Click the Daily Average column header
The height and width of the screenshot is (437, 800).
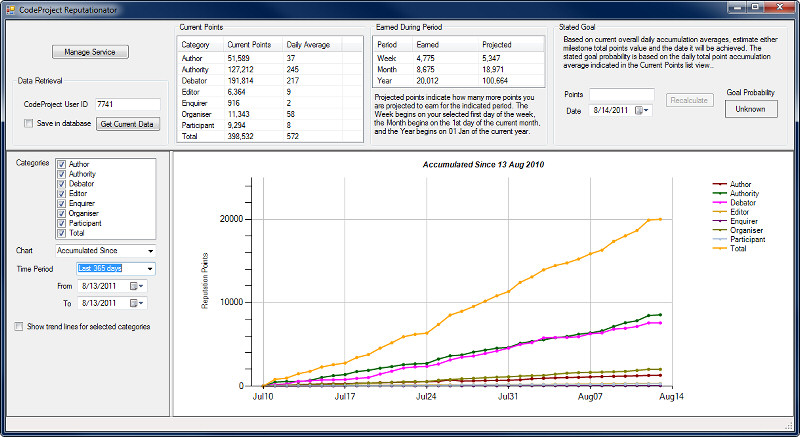312,45
